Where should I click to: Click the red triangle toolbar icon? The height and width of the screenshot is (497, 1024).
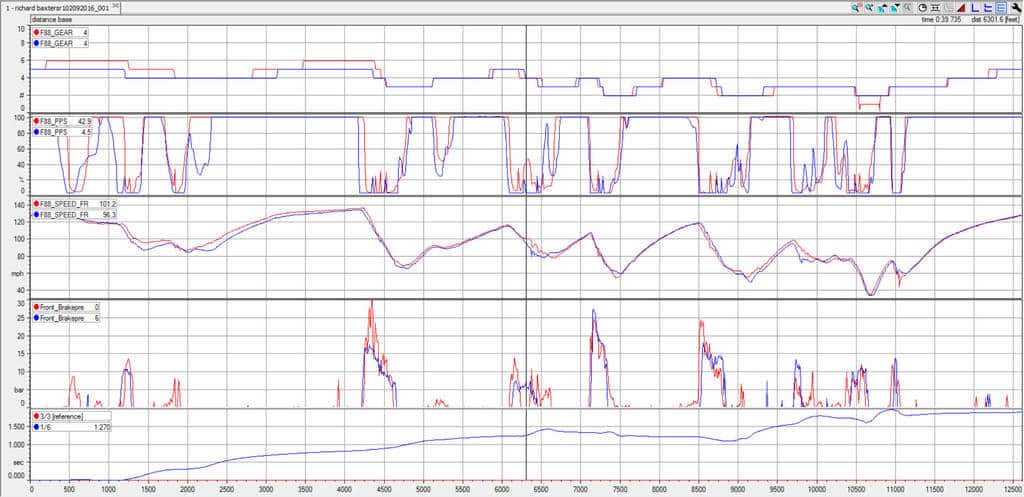pos(962,8)
